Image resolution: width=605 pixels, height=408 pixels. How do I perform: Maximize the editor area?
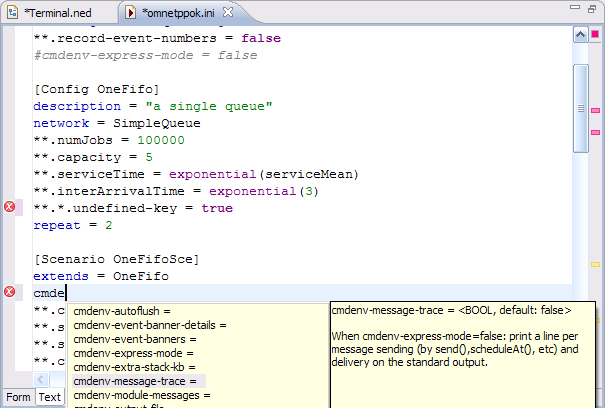pyautogui.click(x=592, y=8)
